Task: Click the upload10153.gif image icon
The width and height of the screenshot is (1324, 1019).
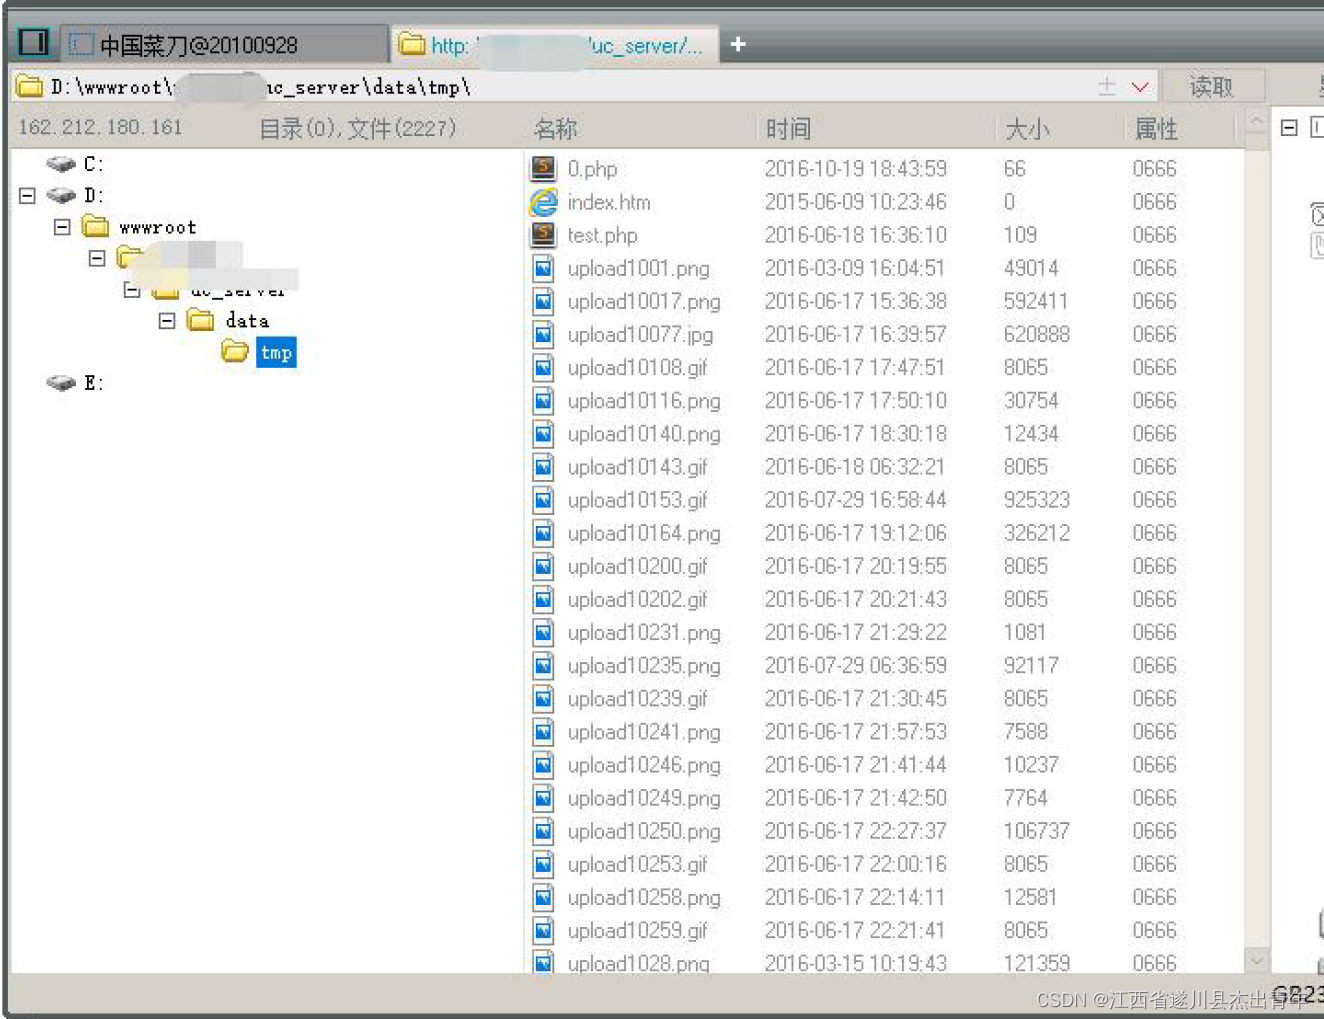Action: pyautogui.click(x=543, y=499)
